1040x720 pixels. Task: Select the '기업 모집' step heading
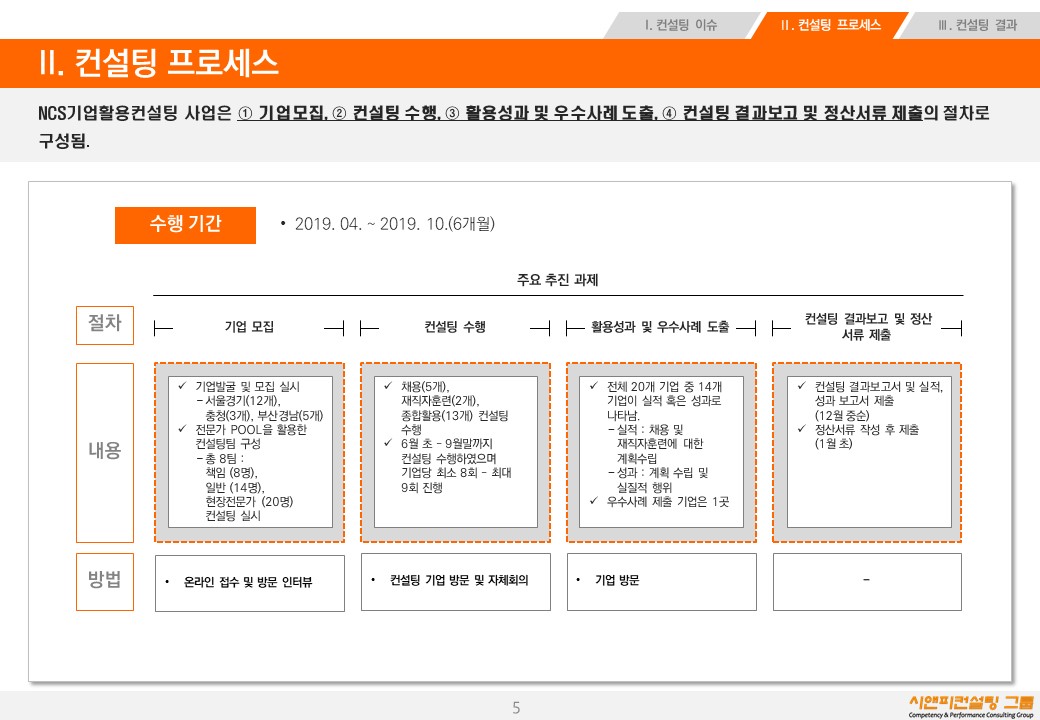[x=249, y=327]
